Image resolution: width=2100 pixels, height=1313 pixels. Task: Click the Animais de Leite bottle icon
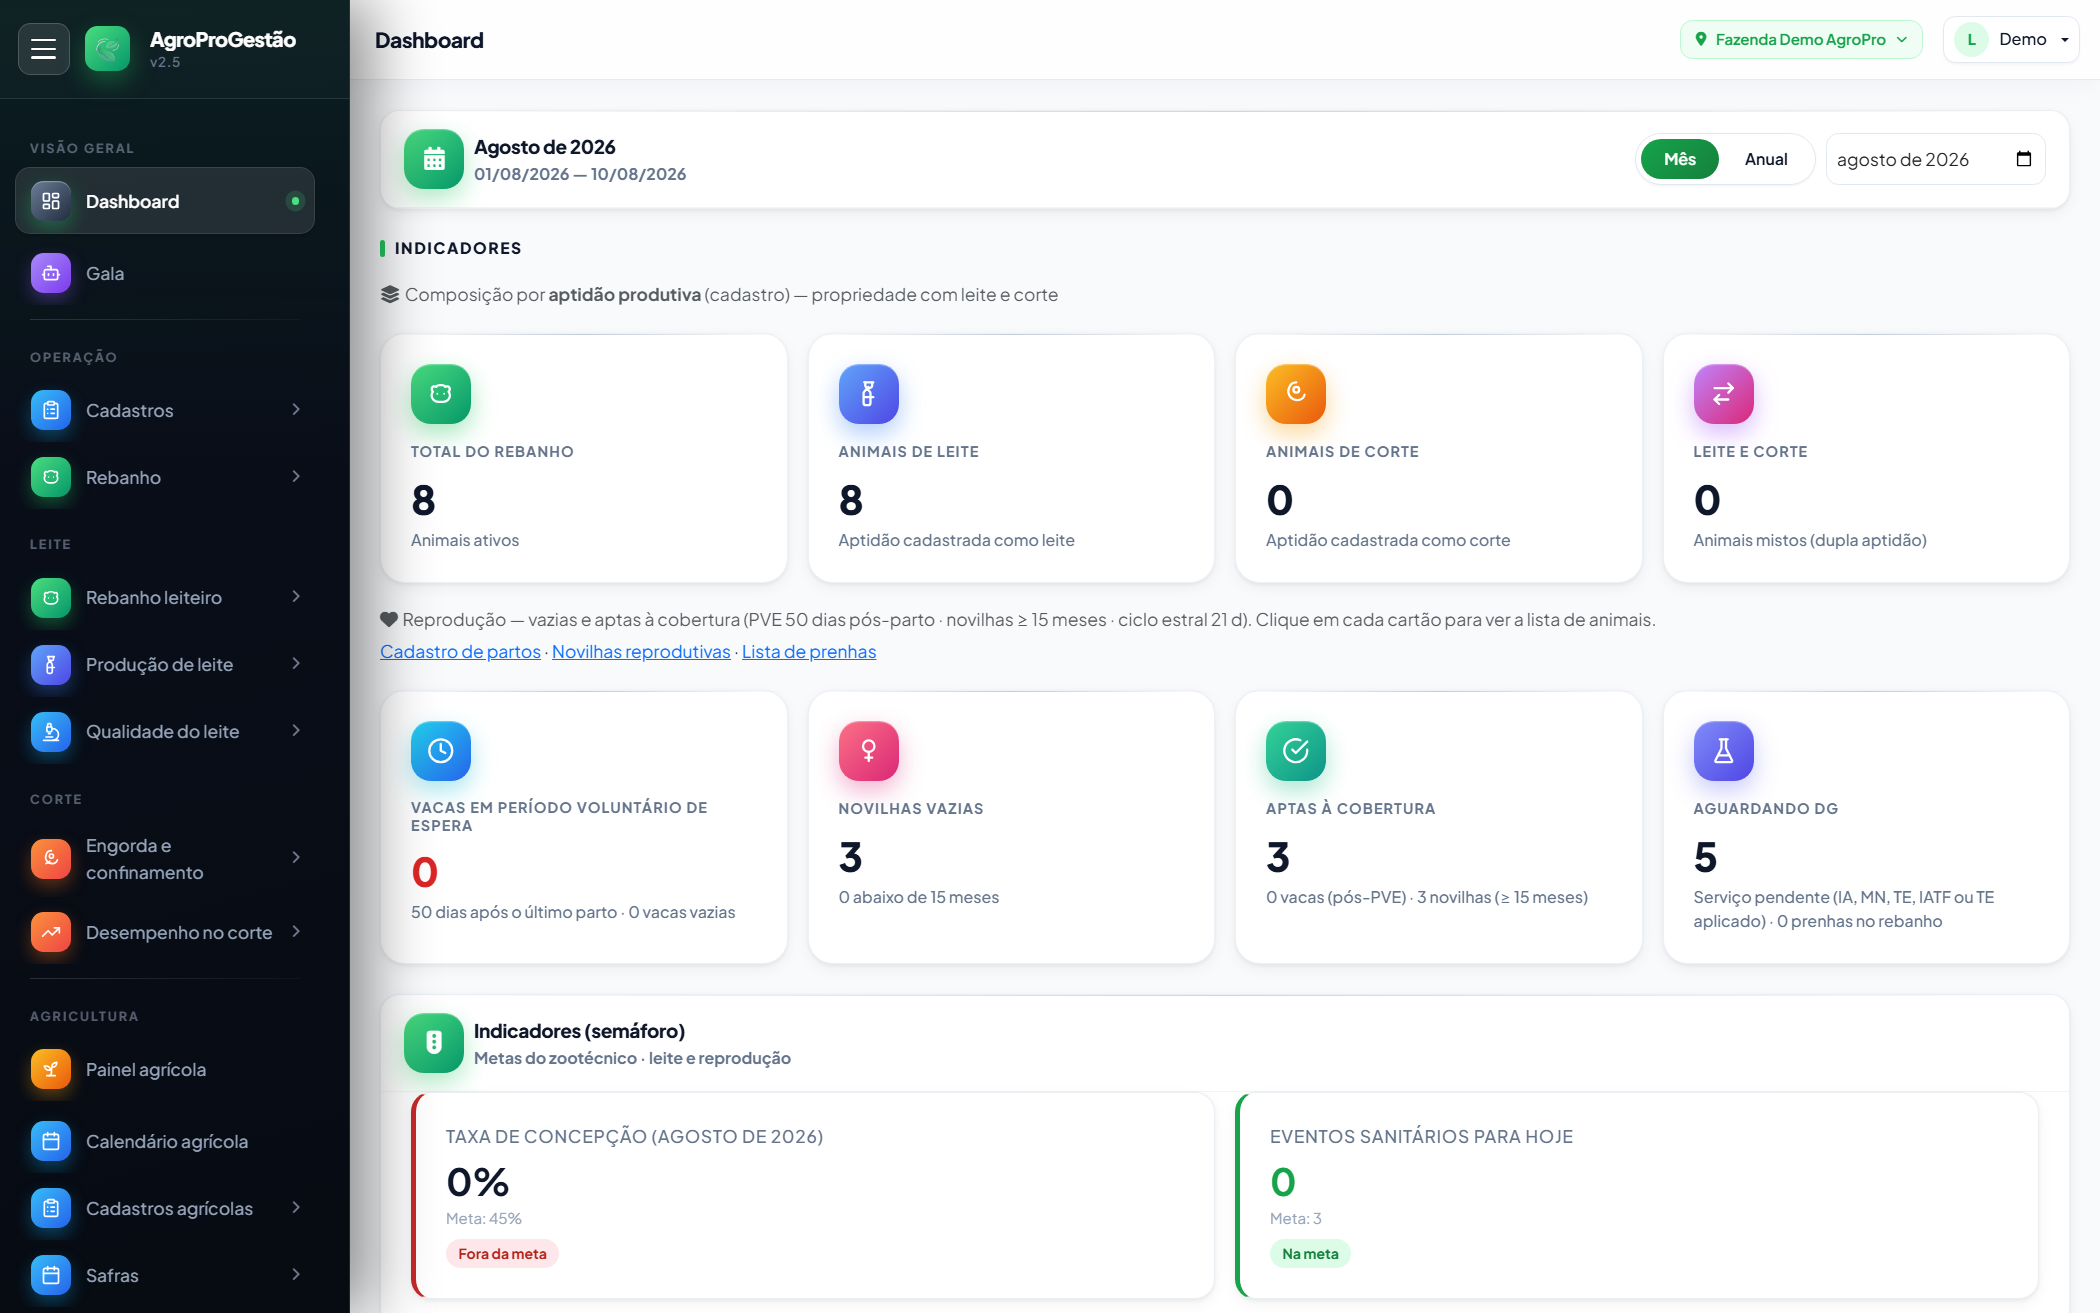click(x=868, y=394)
